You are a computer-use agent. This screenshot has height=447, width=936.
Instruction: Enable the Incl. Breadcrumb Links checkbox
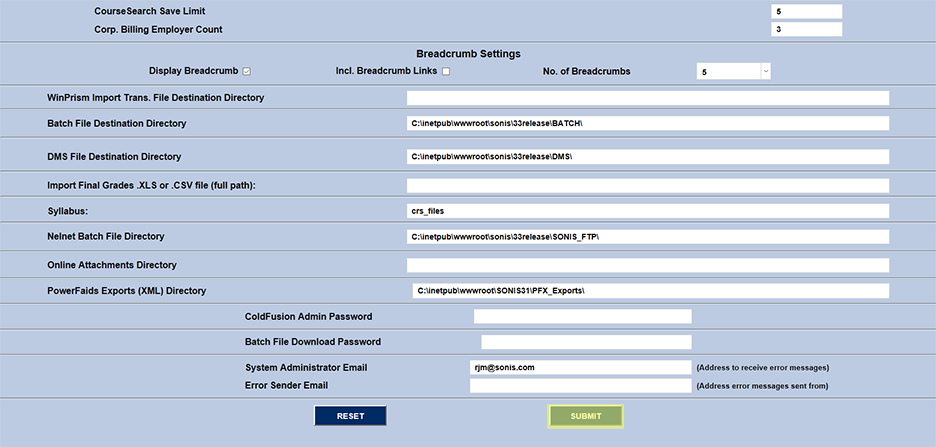tap(446, 71)
